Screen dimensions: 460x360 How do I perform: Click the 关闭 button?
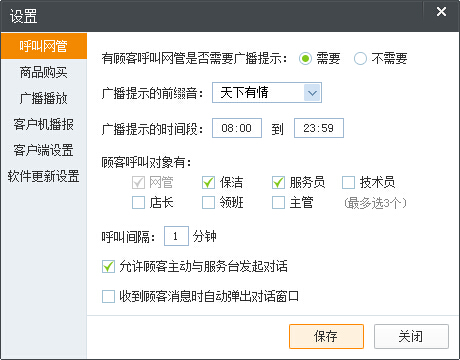point(411,336)
